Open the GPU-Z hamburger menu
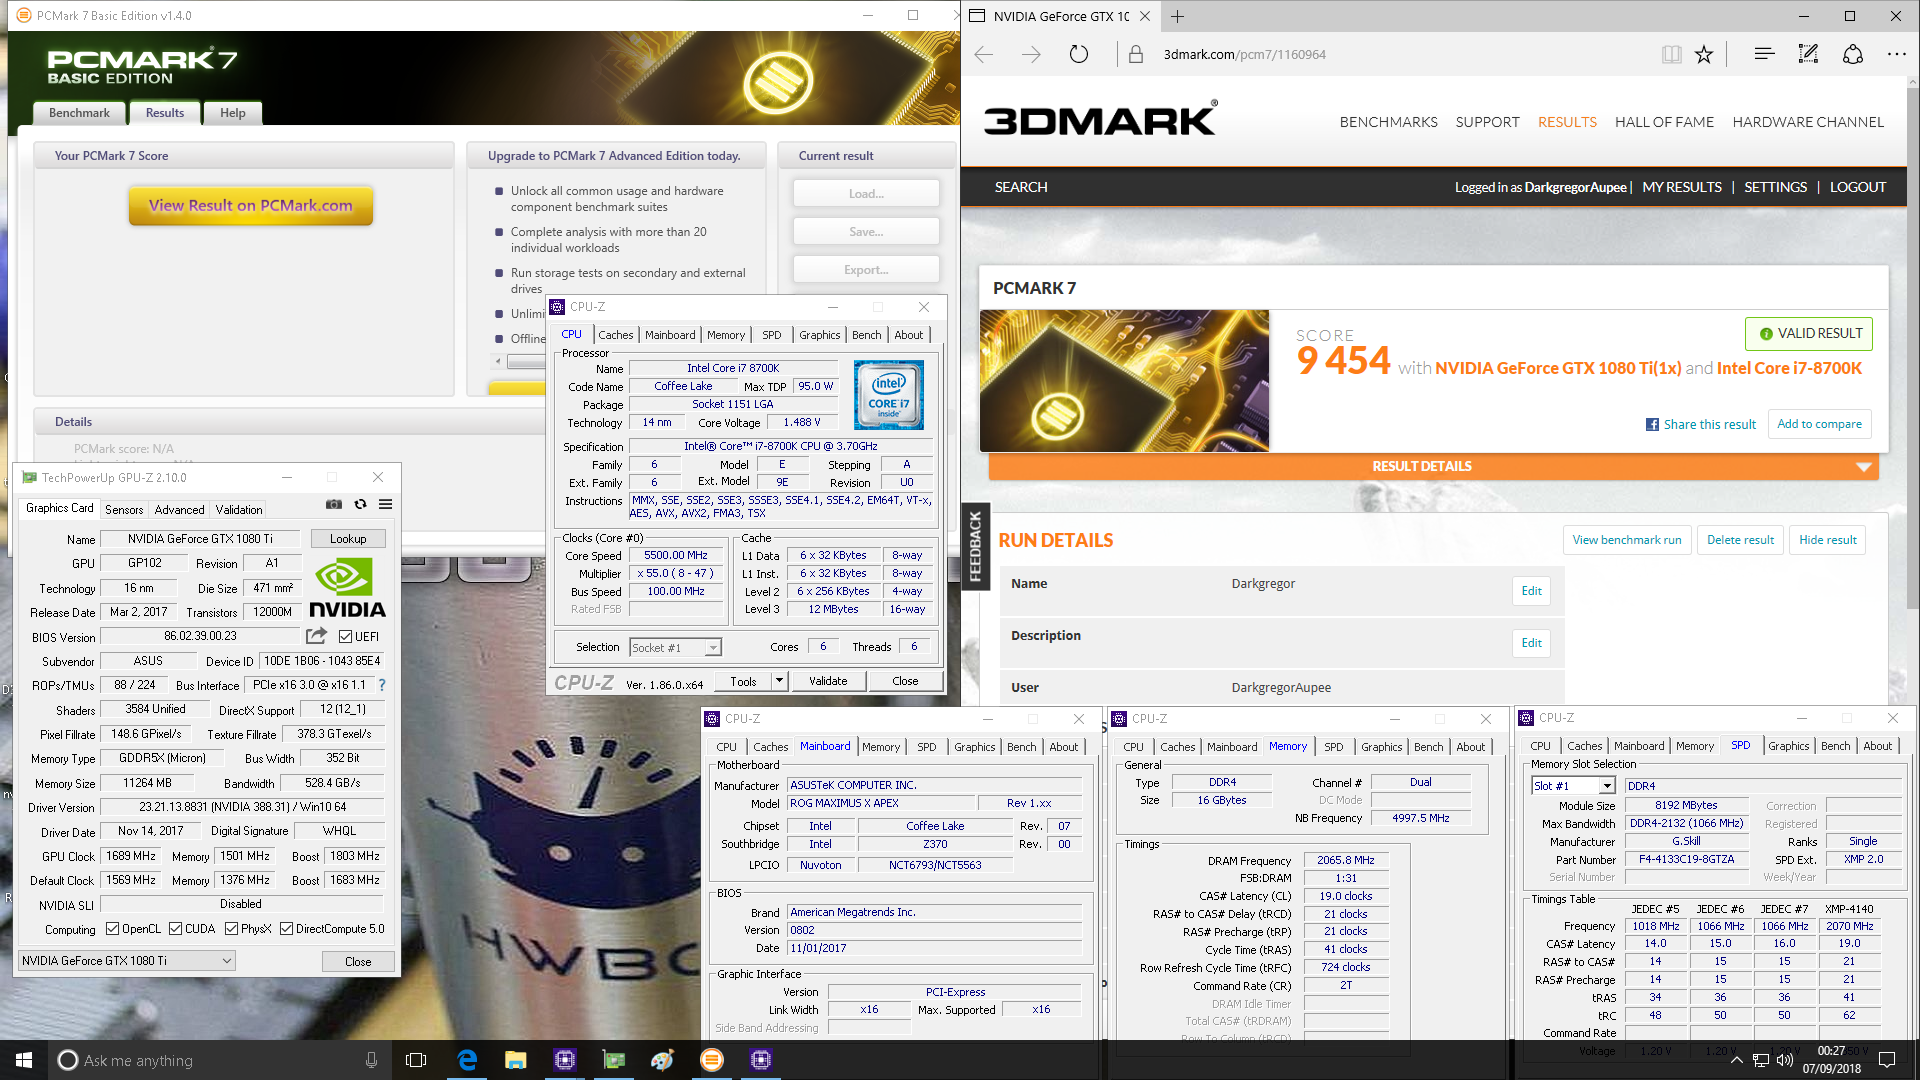The image size is (1920, 1080). point(385,505)
